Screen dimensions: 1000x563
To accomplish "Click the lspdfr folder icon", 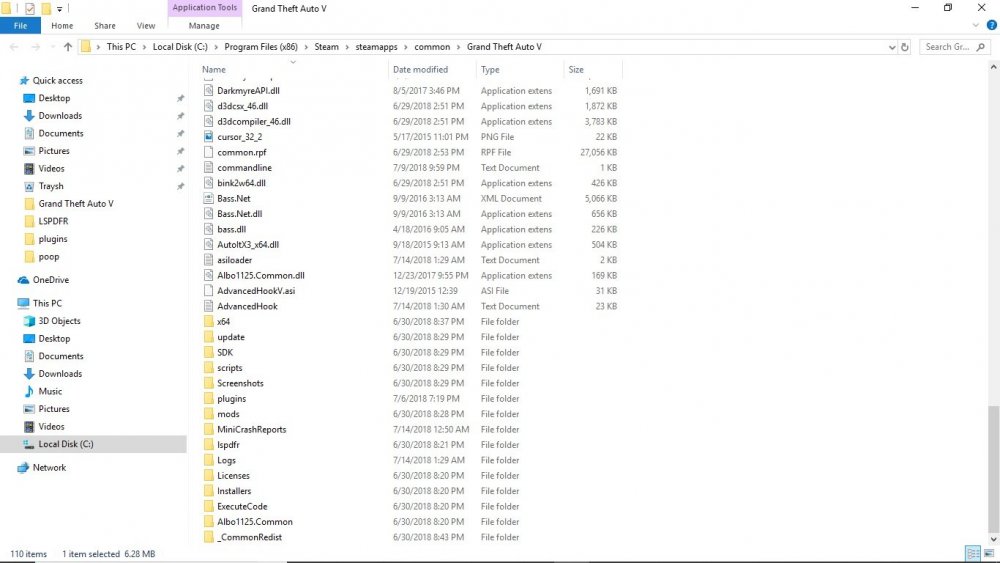I will [x=208, y=444].
